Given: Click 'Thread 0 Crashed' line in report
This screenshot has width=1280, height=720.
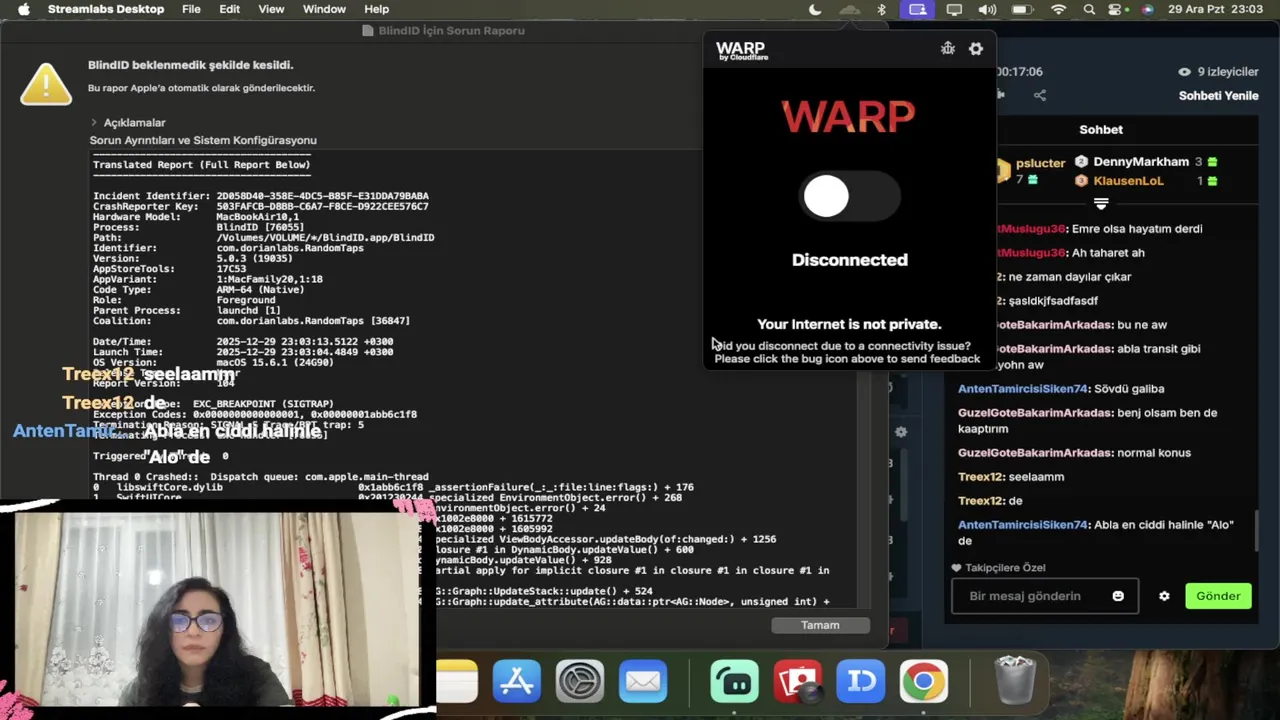Looking at the screenshot, I should tap(261, 477).
